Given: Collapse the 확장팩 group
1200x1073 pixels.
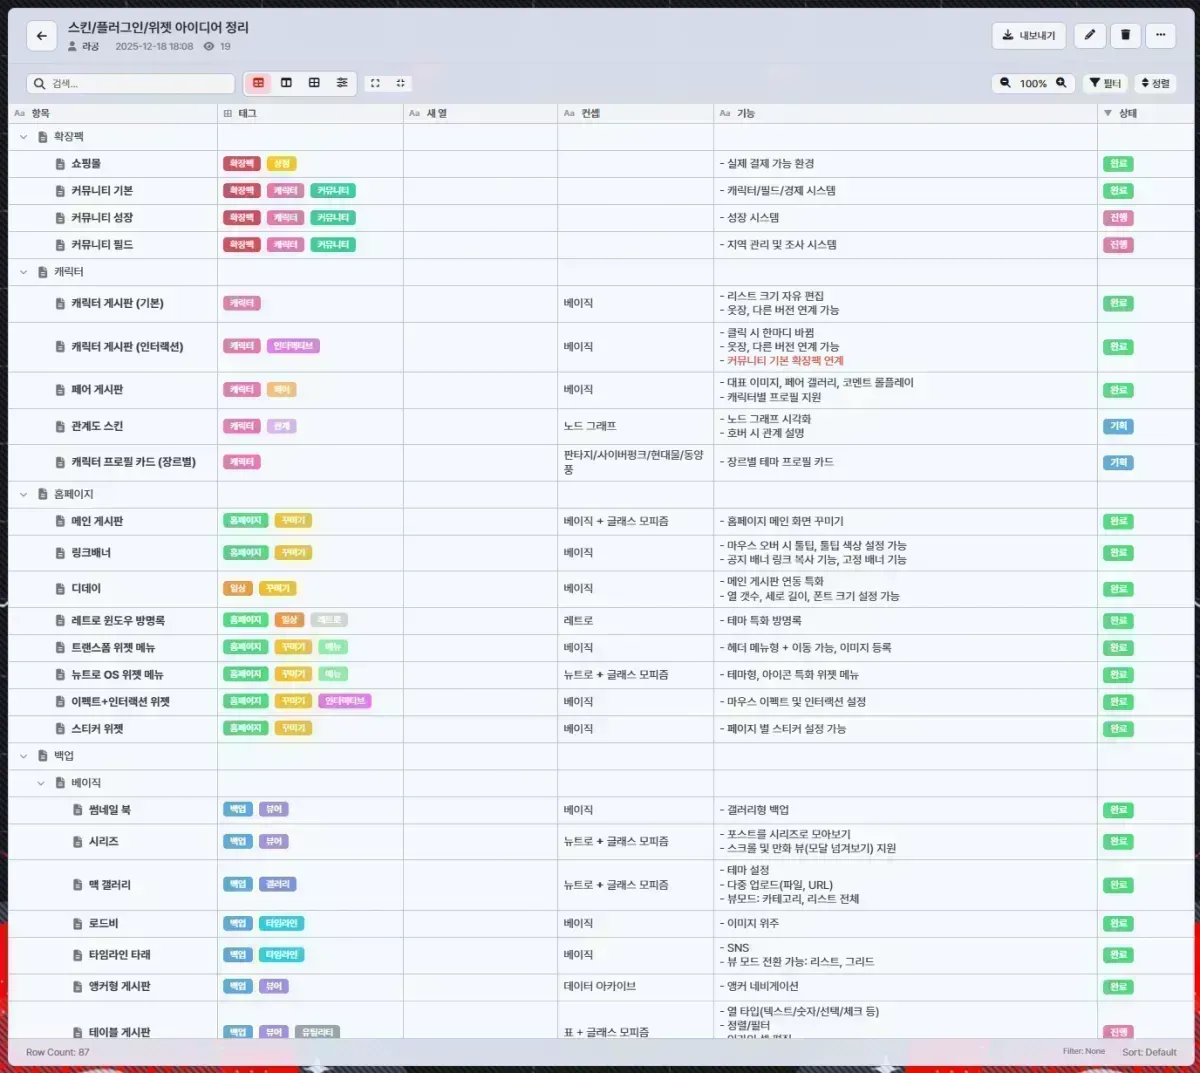Looking at the screenshot, I should [x=24, y=137].
